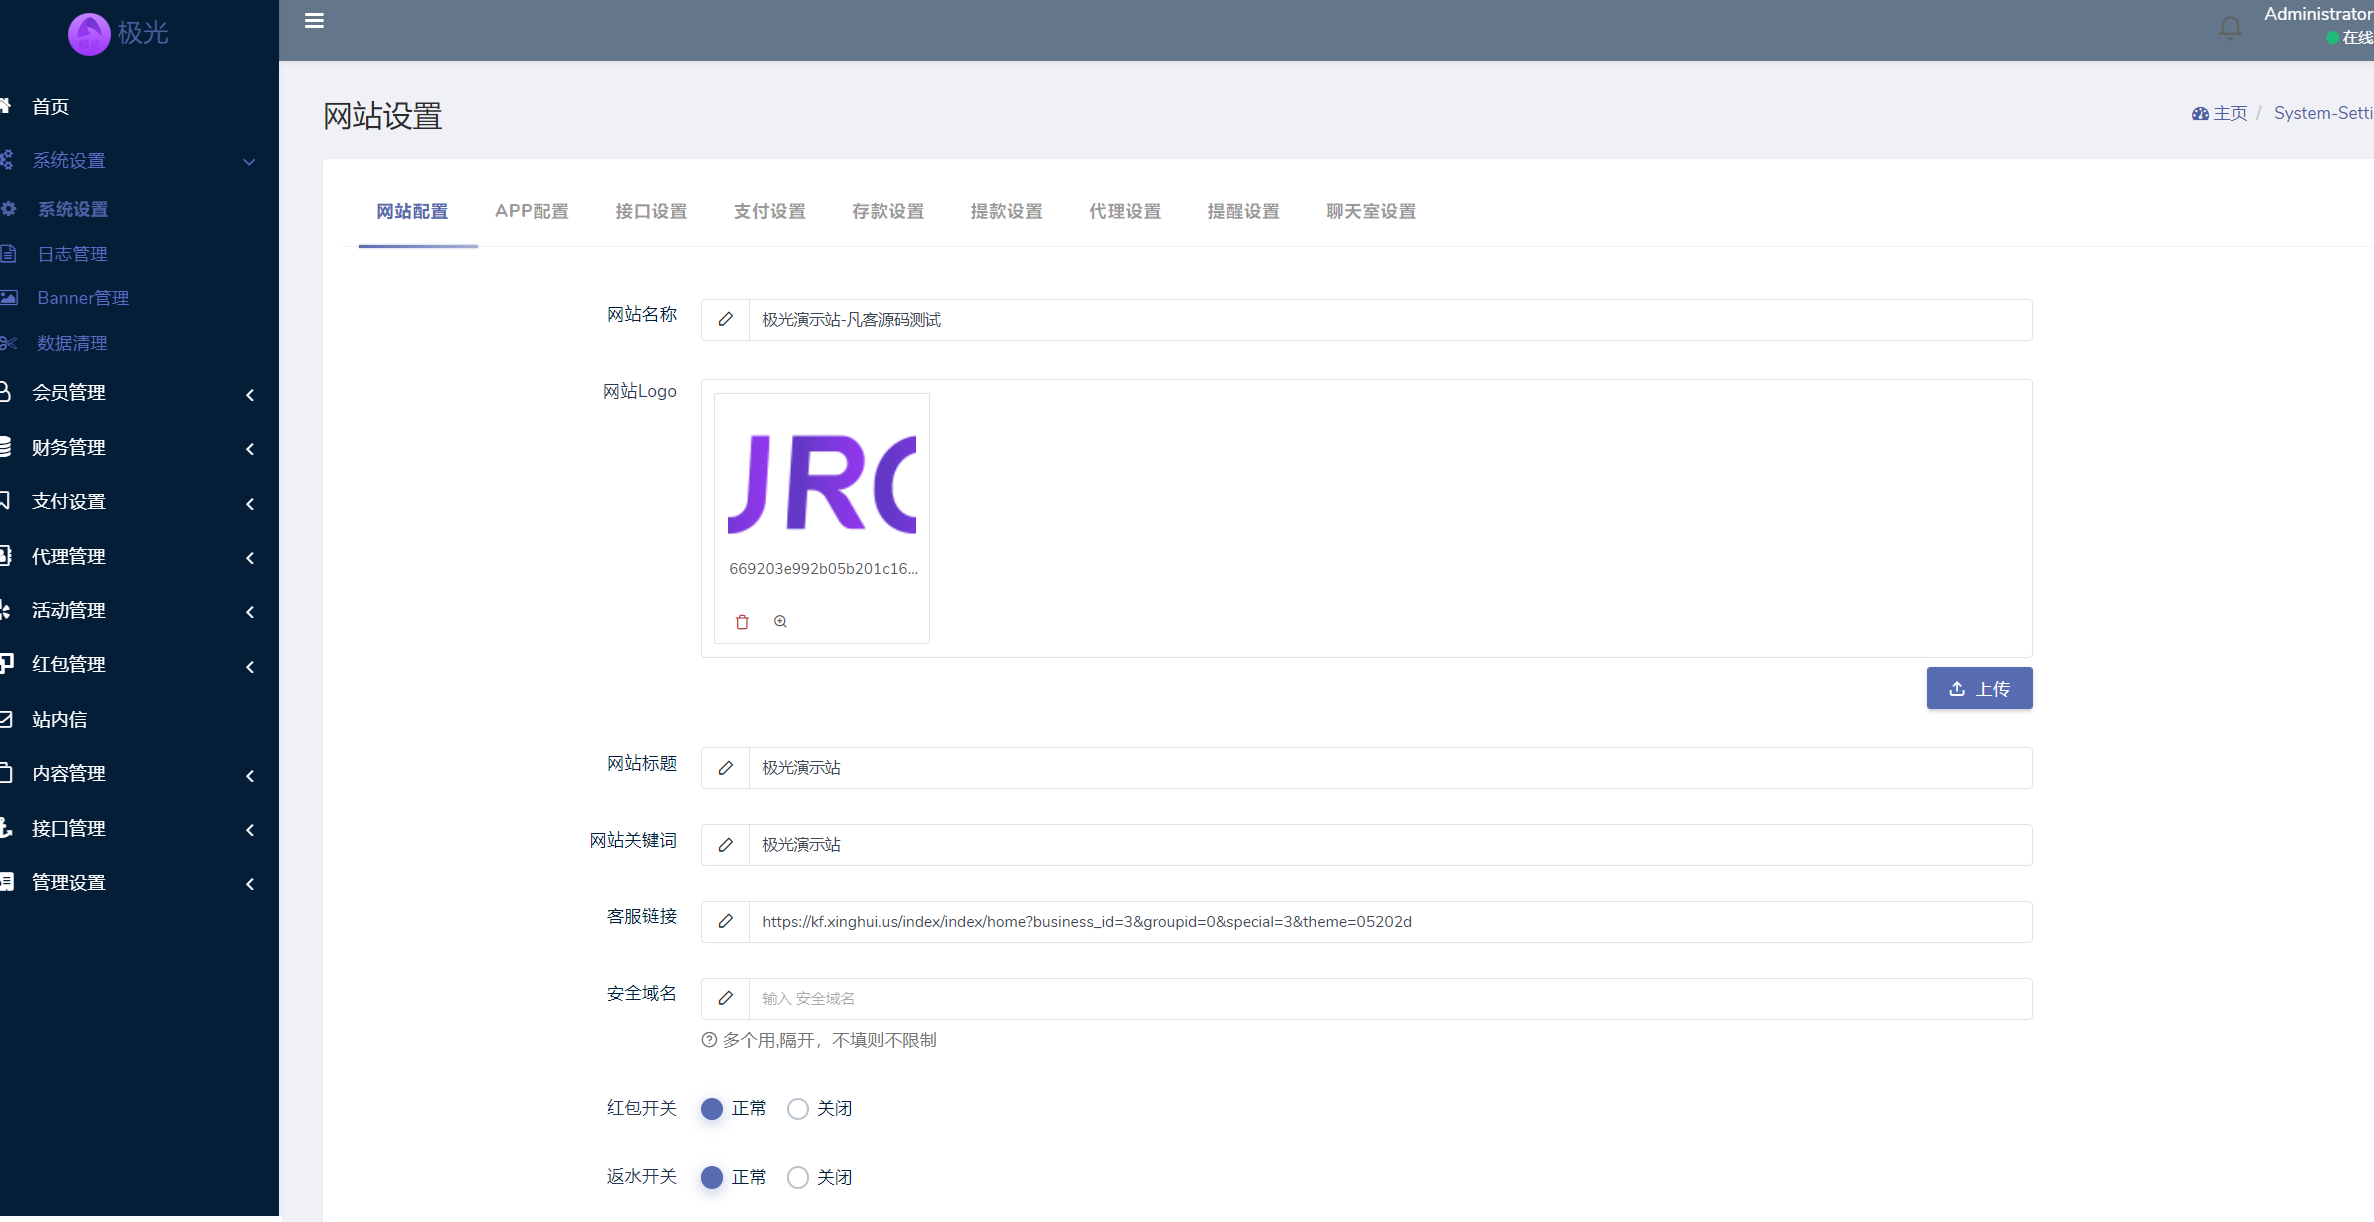Click the edit pencil beside 客服链接
This screenshot has width=2374, height=1222.
coord(725,921)
